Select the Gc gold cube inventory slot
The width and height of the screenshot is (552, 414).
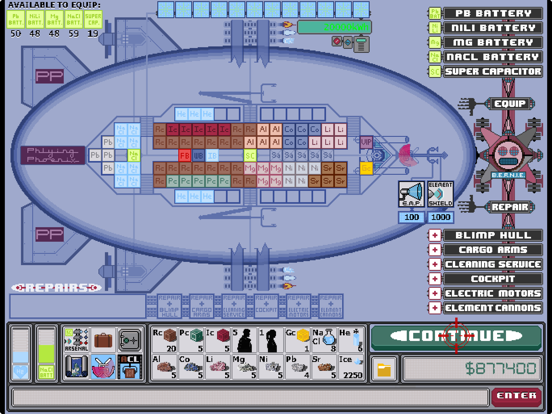click(x=298, y=340)
